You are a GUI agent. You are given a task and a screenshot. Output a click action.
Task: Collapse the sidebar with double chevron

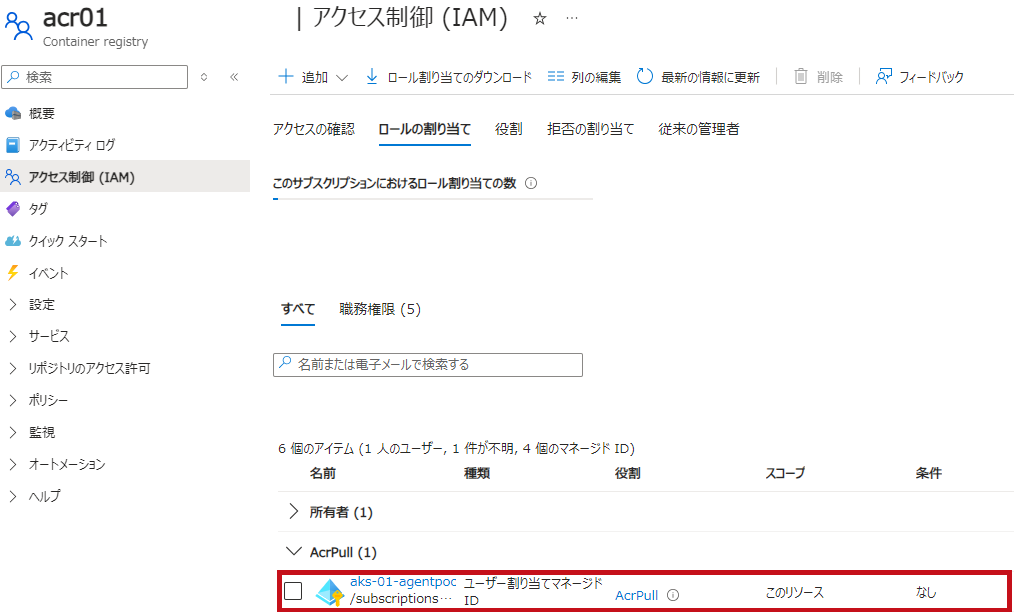tap(234, 77)
